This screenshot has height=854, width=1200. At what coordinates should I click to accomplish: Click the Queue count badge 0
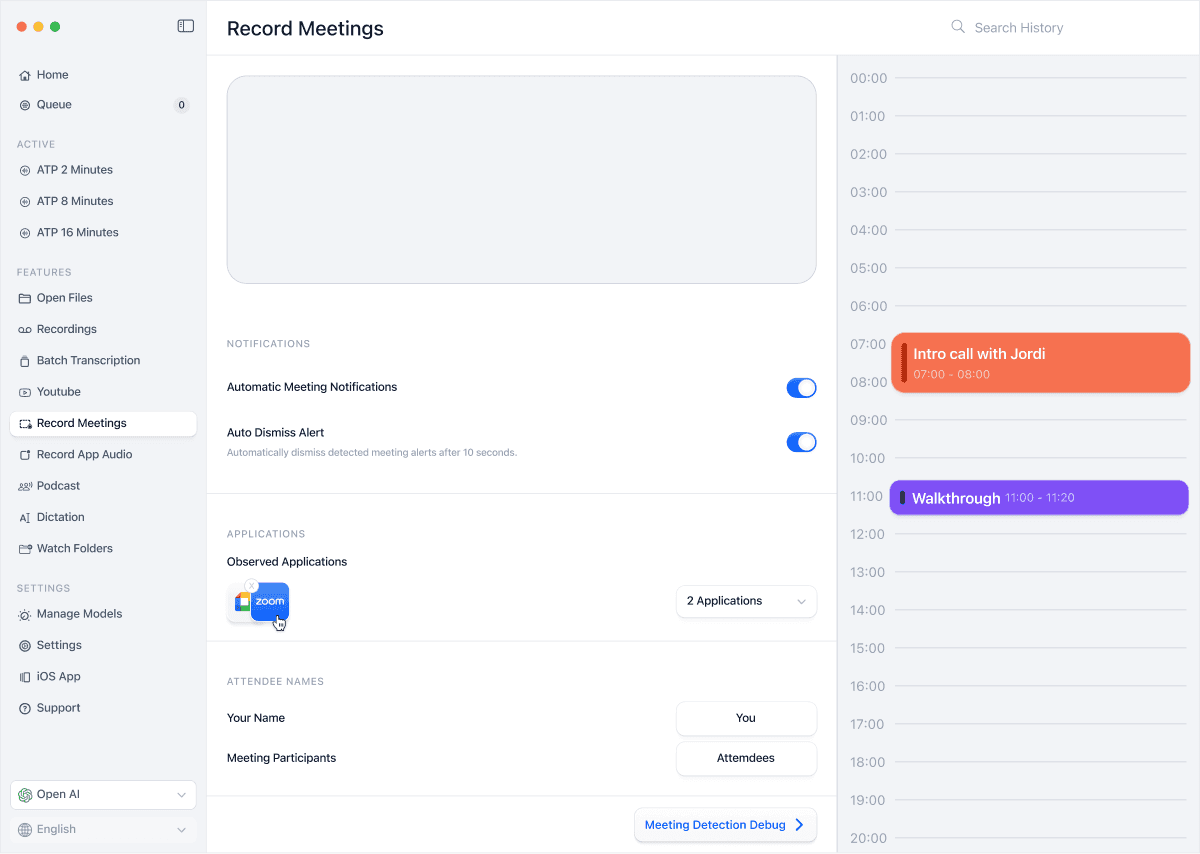[x=181, y=105]
